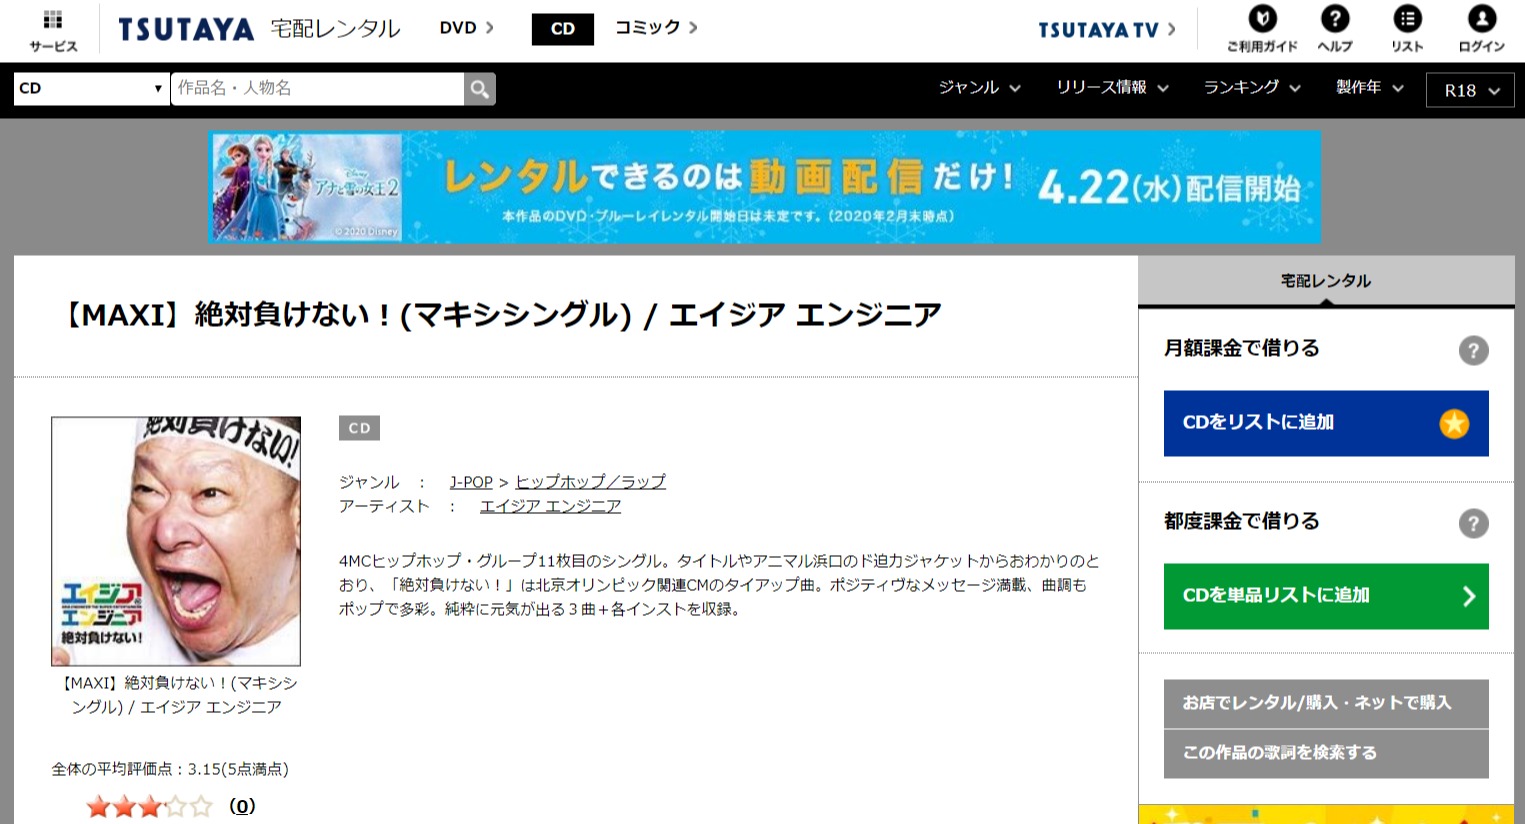
Task: Open the ご利用ガイド guide icon
Action: (1262, 29)
